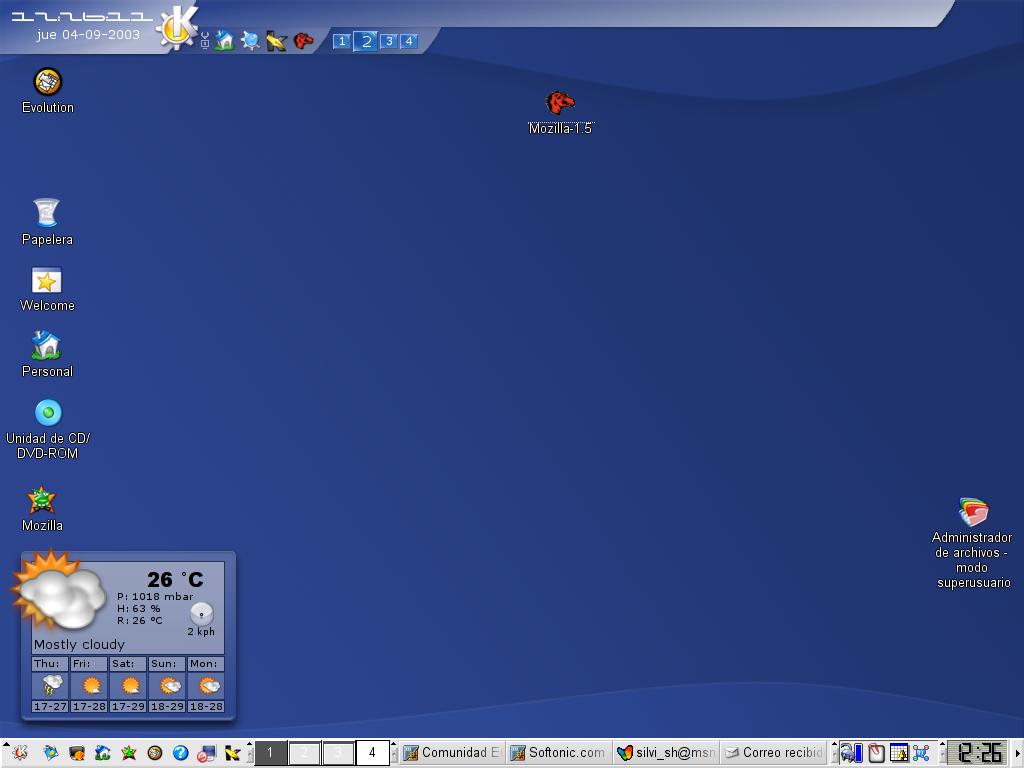The width and height of the screenshot is (1024, 768).
Task: Click the weather widget cloud and sun image
Action: [x=59, y=590]
